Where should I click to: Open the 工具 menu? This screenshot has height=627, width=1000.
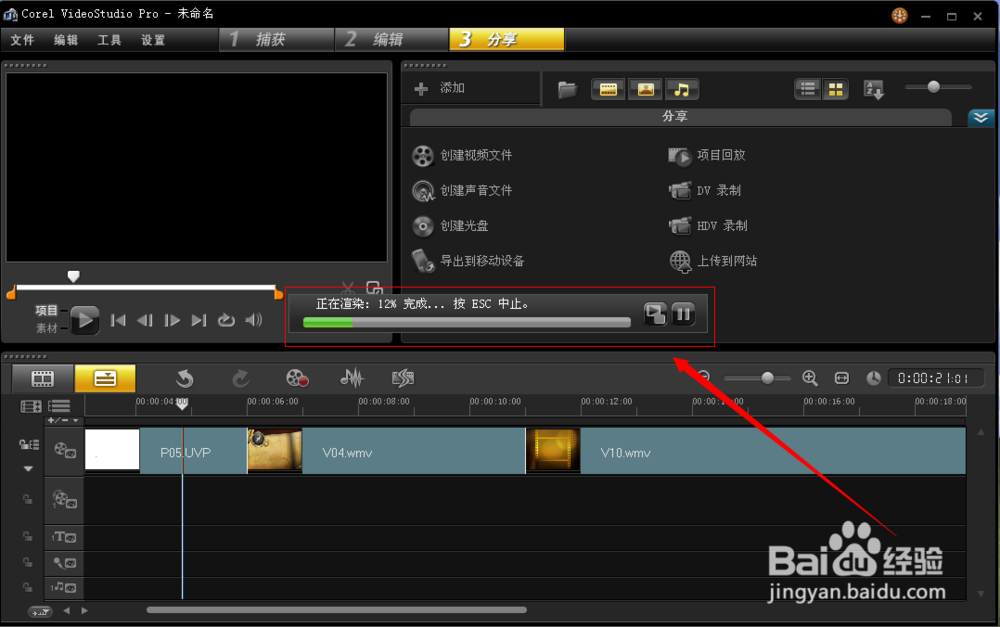pyautogui.click(x=109, y=40)
